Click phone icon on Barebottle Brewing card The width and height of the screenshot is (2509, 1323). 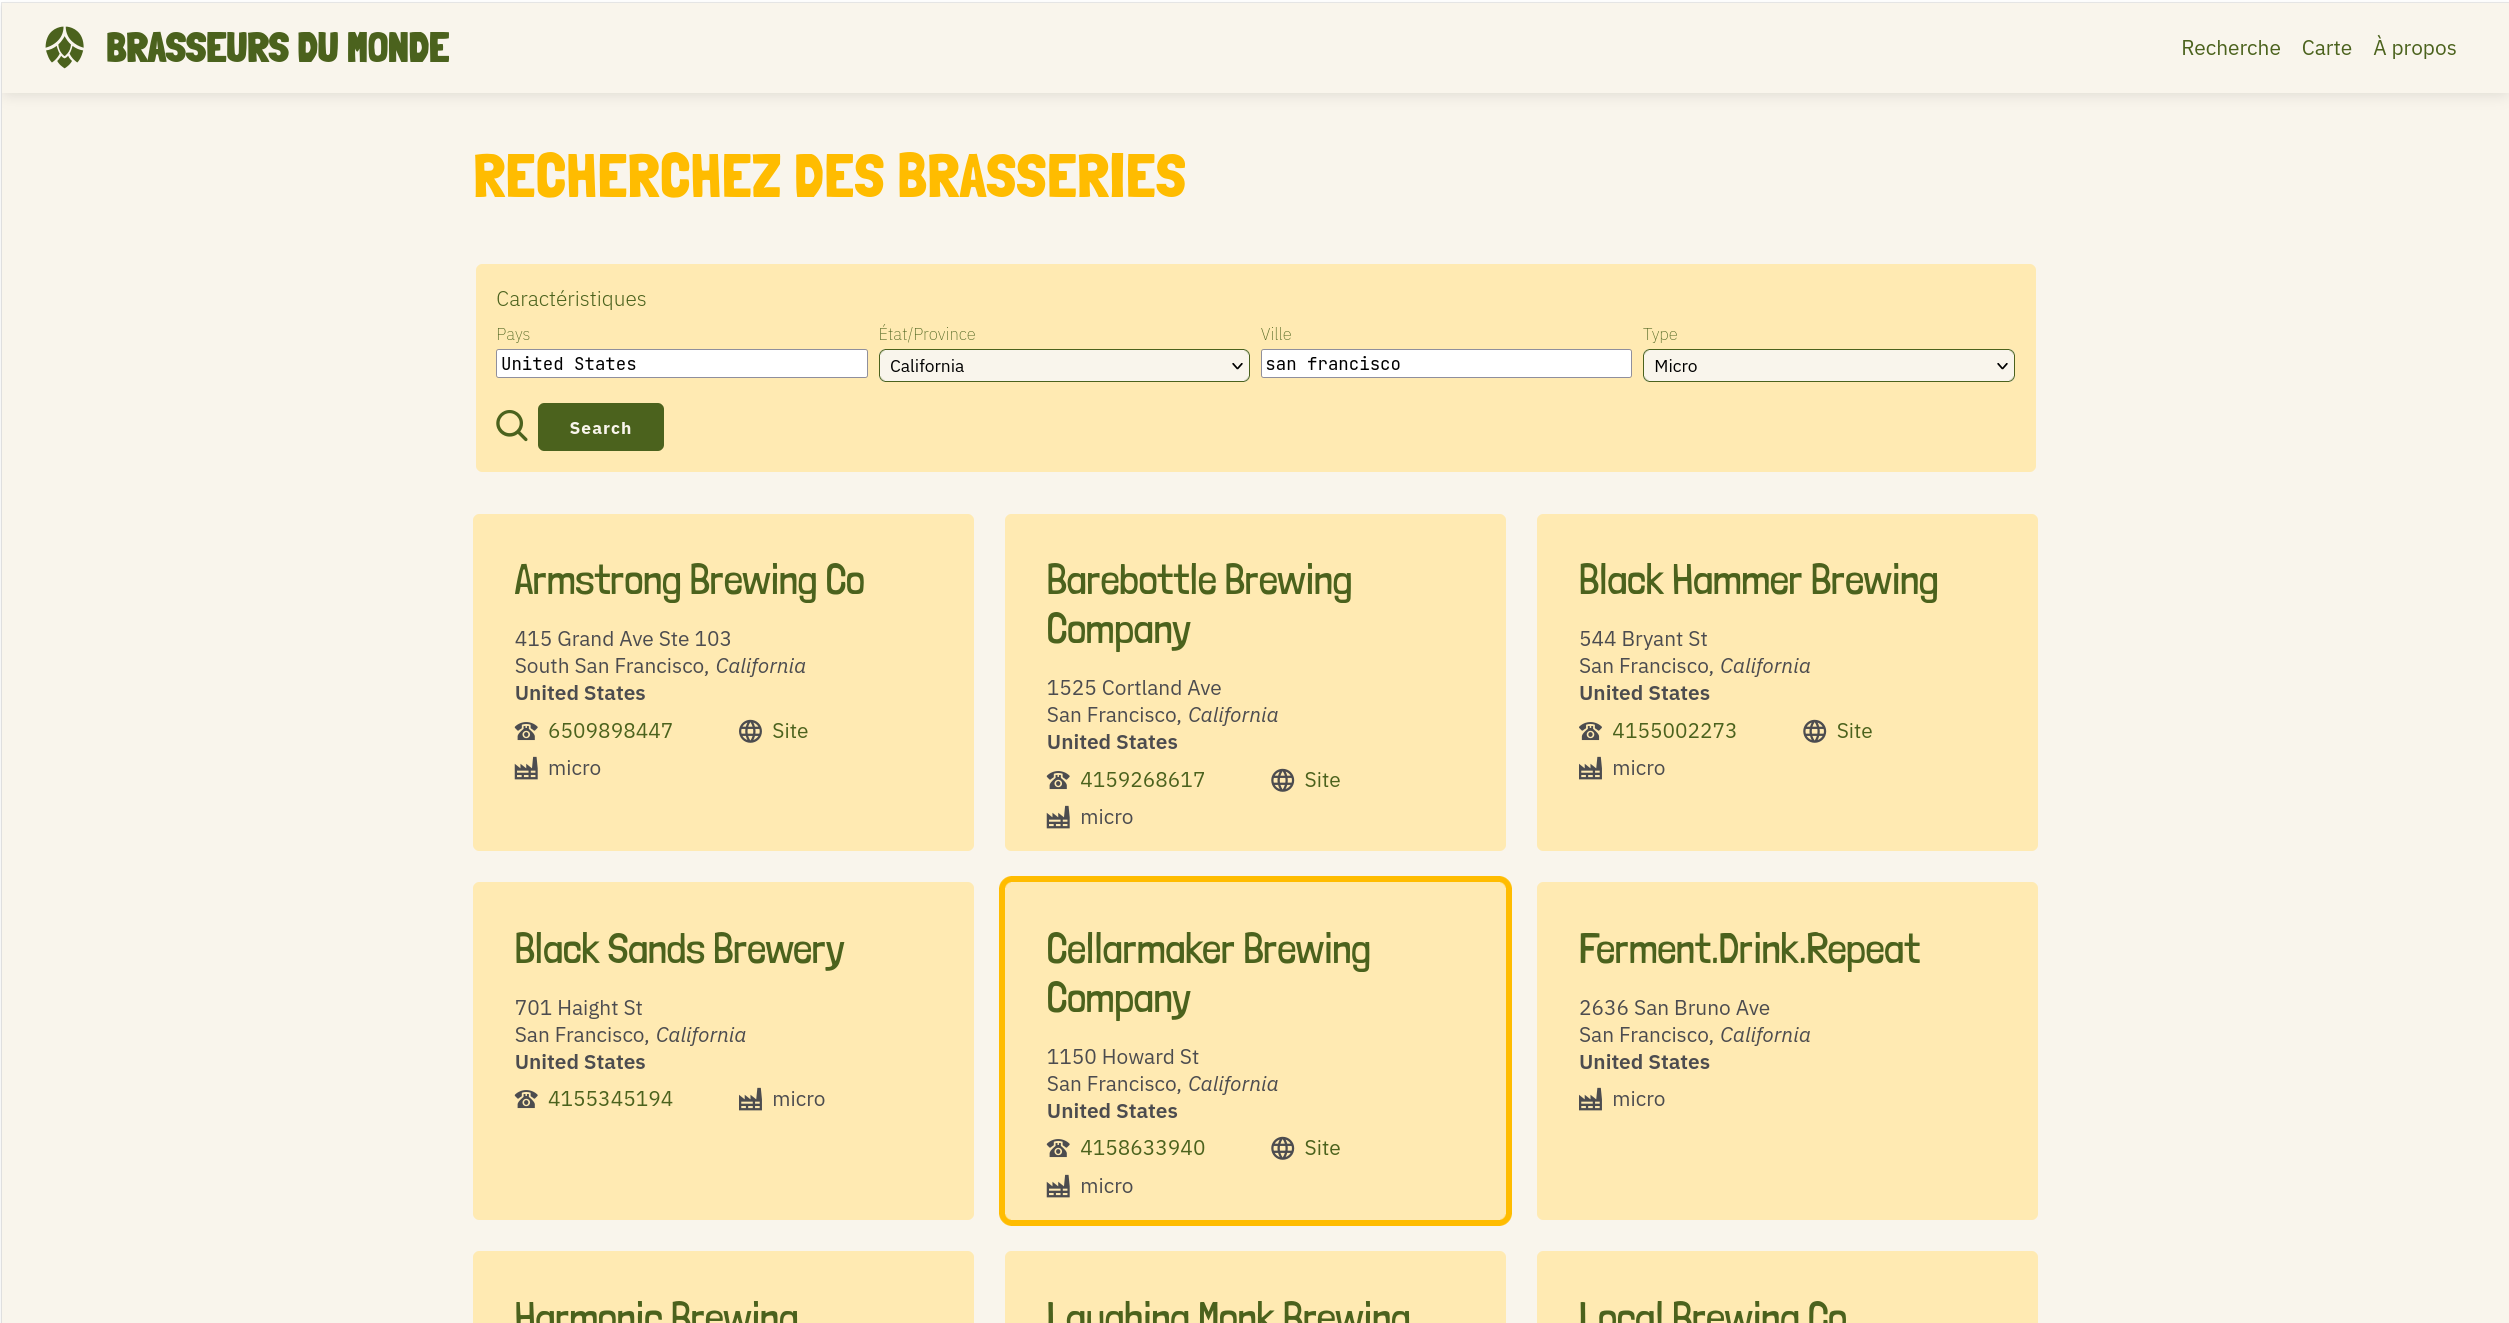pyautogui.click(x=1058, y=780)
